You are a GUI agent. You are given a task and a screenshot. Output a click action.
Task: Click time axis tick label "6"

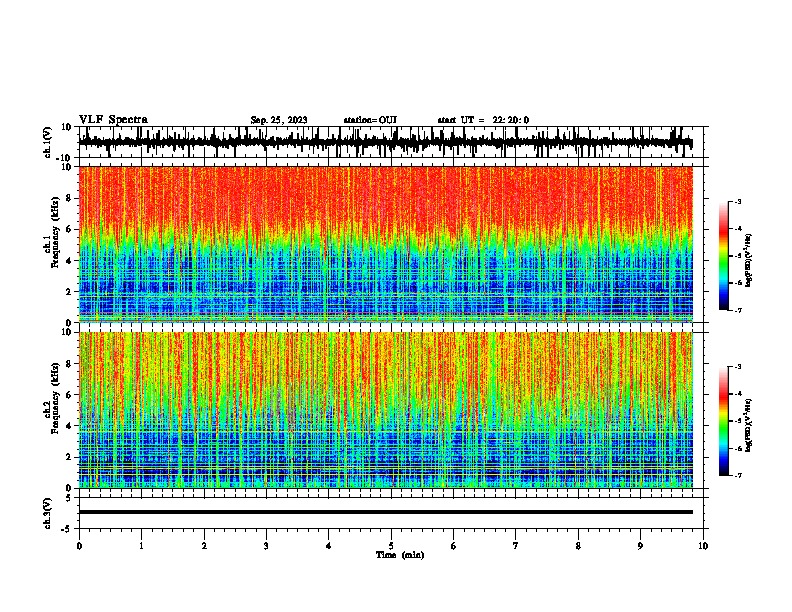point(454,546)
